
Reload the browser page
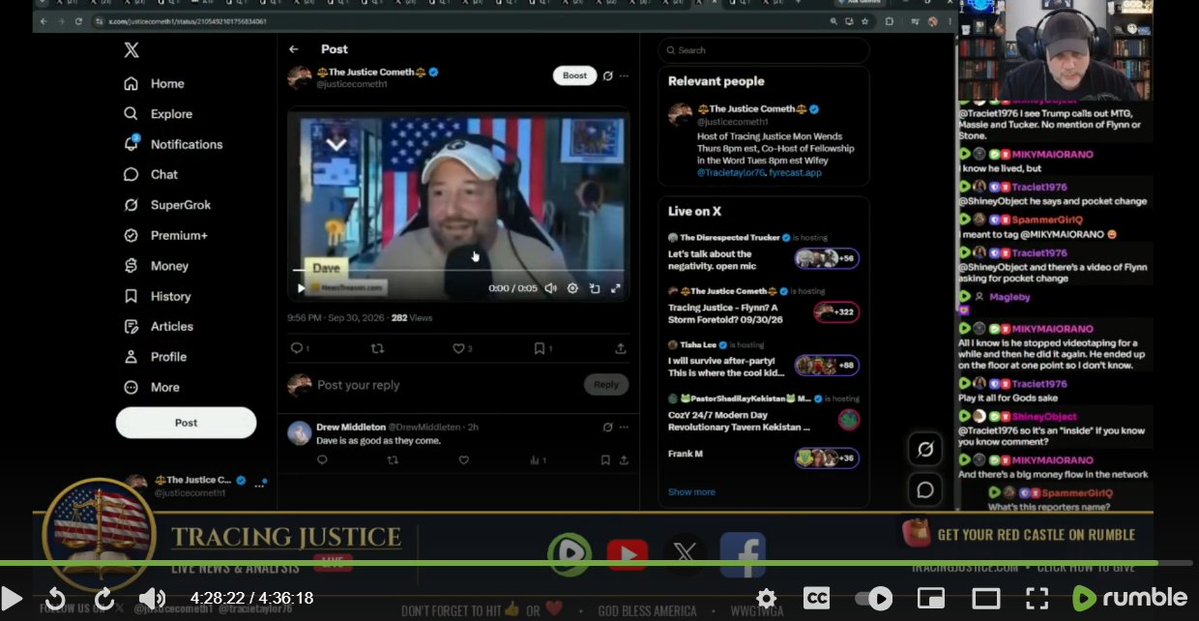78,21
